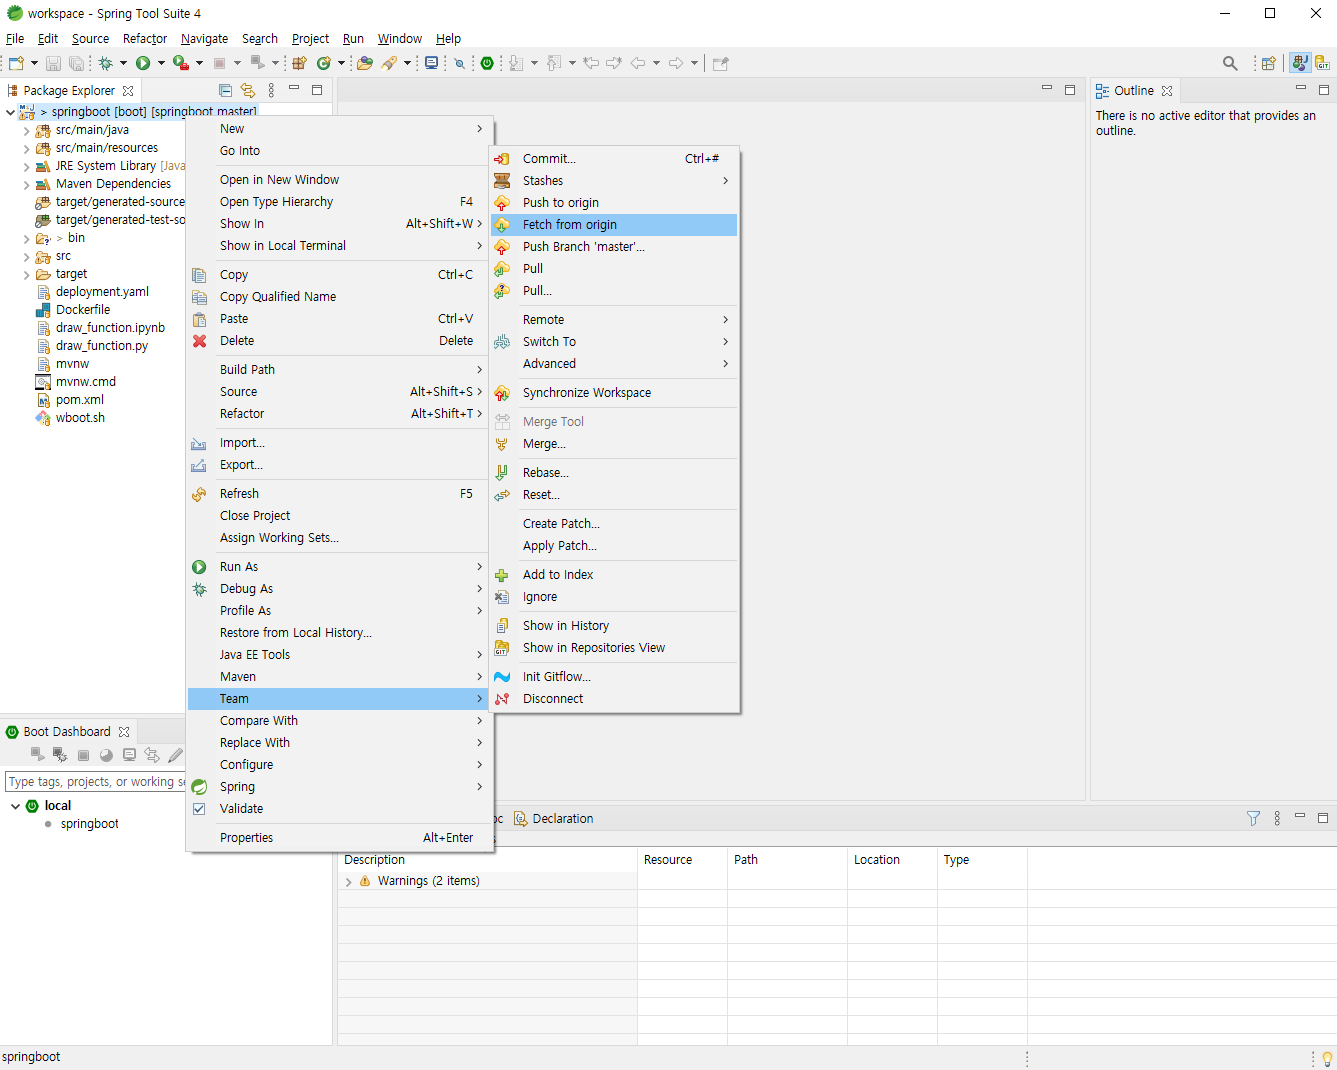Image resolution: width=1337 pixels, height=1070 pixels.
Task: Toggle Link with Editor in Package Explorer
Action: [x=248, y=90]
